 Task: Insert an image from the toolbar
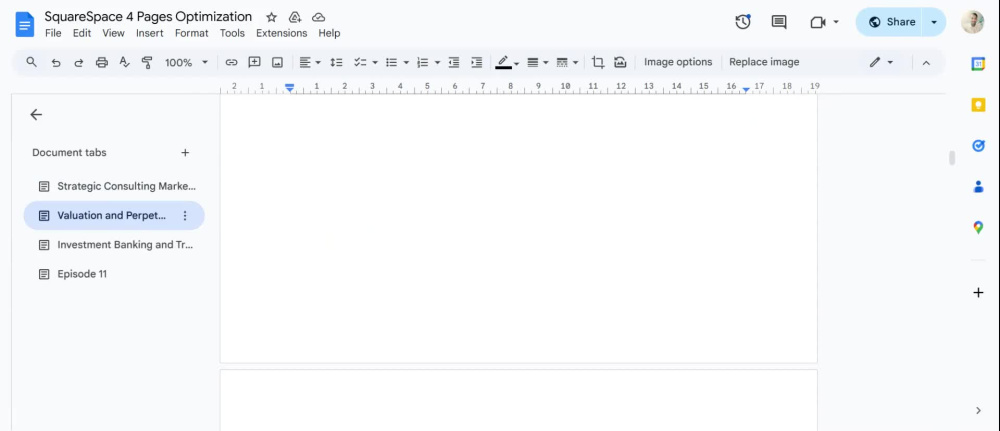coord(277,62)
